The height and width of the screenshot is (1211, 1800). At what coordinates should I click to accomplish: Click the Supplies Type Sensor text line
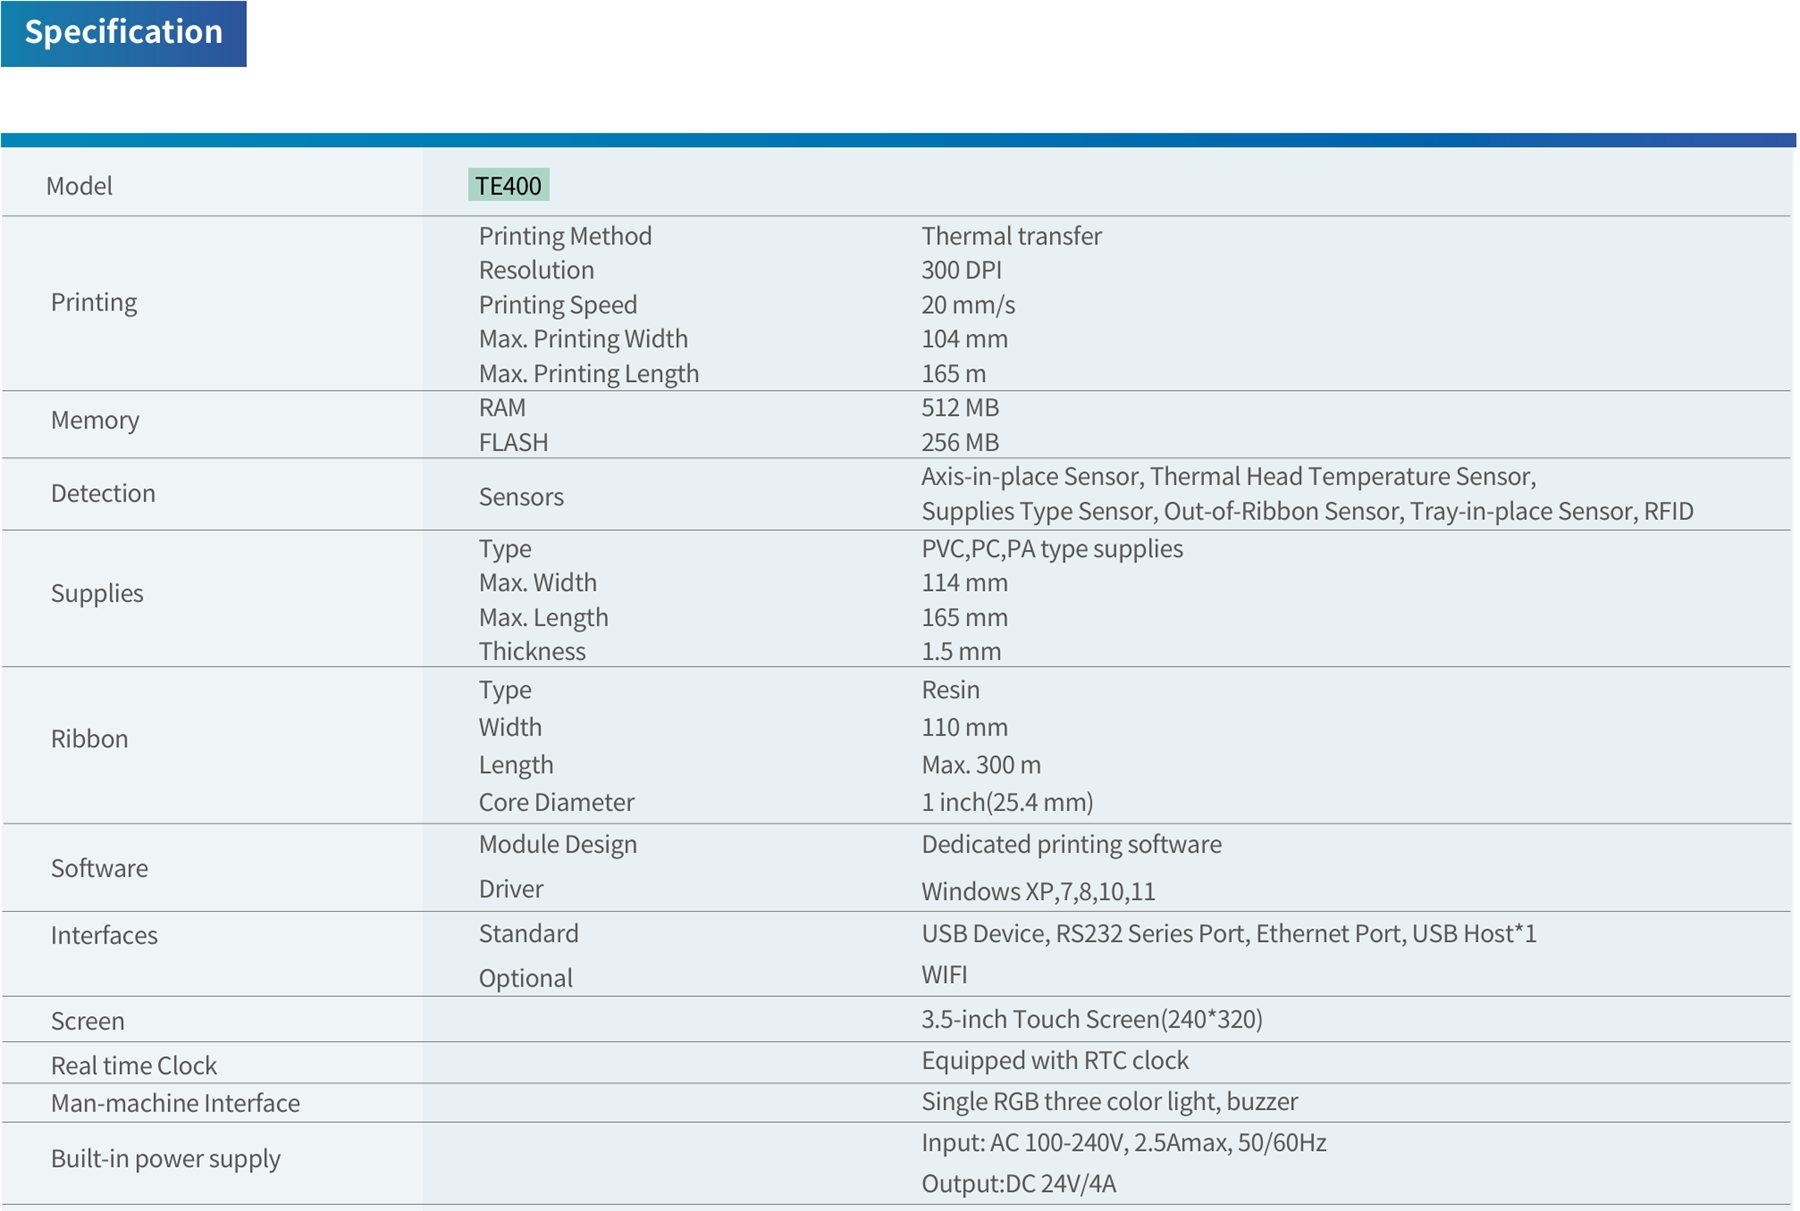1307,511
